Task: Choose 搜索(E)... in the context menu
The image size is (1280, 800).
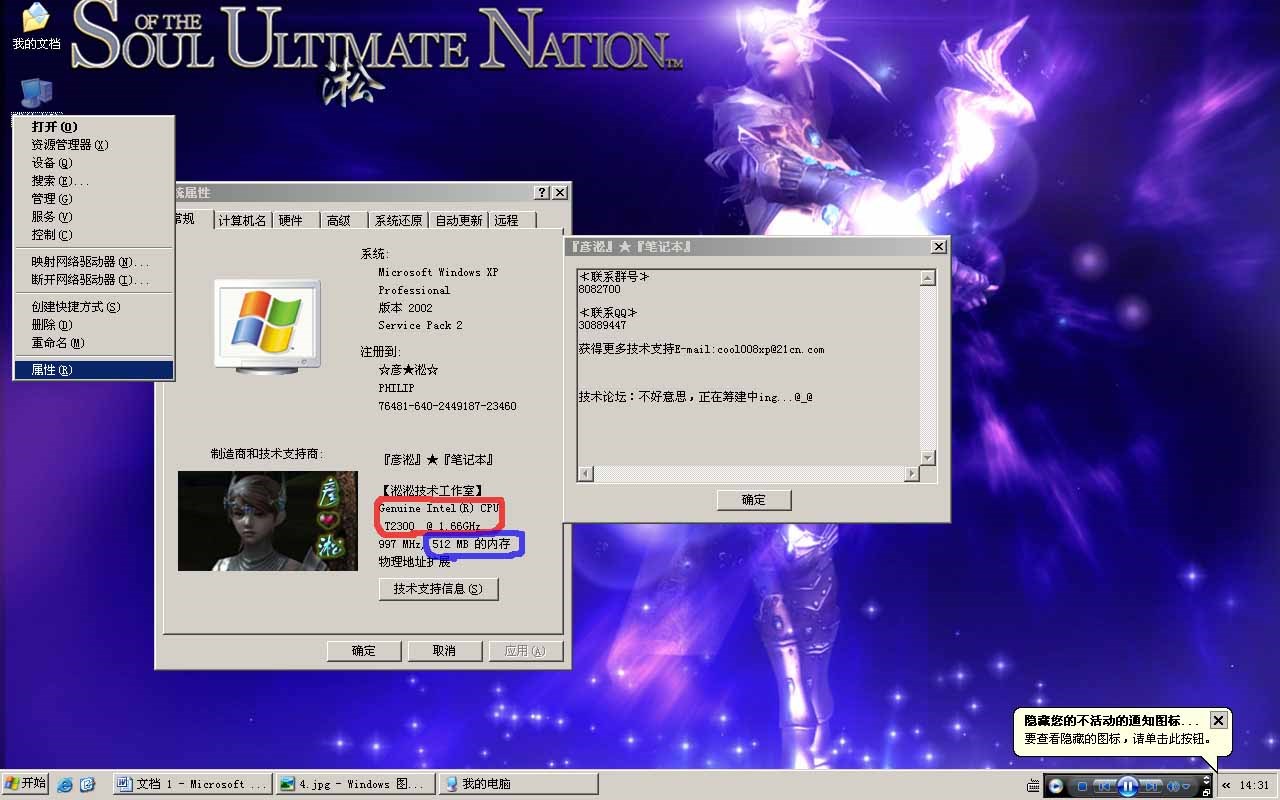Action: [x=93, y=181]
